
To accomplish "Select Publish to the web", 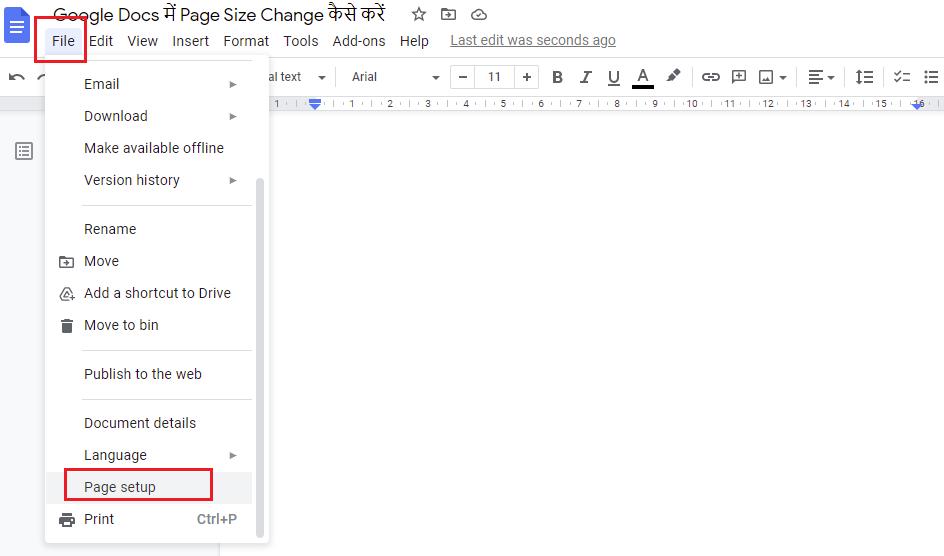I will [151, 374].
